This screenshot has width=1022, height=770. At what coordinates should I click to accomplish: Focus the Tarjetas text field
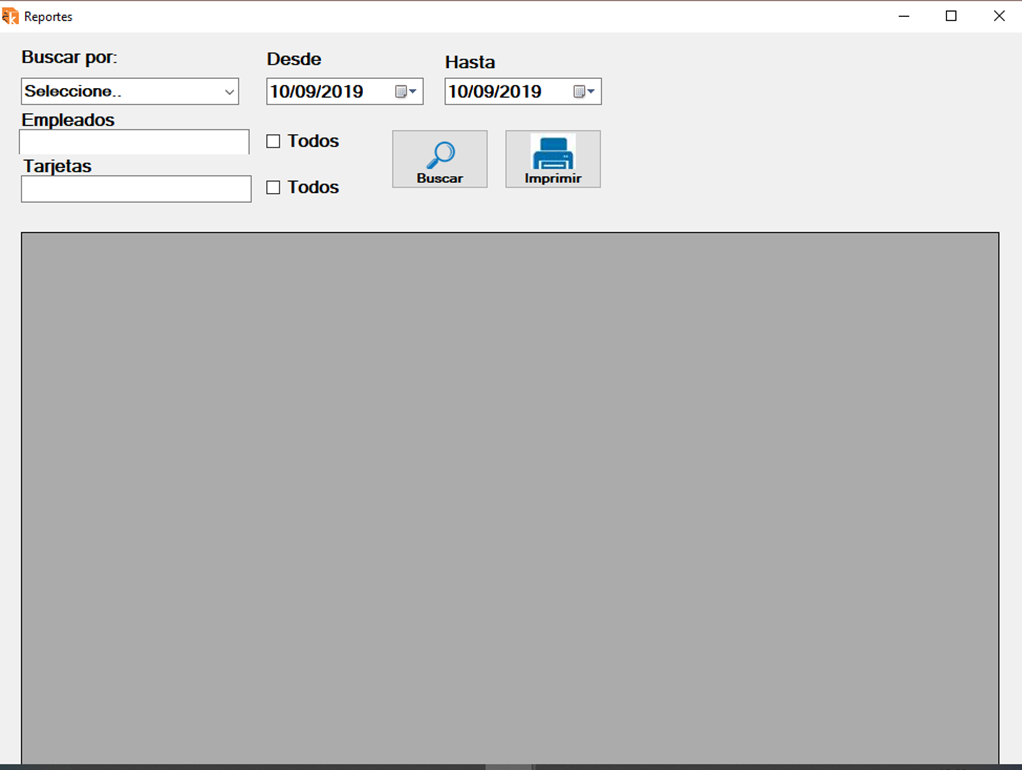(135, 189)
